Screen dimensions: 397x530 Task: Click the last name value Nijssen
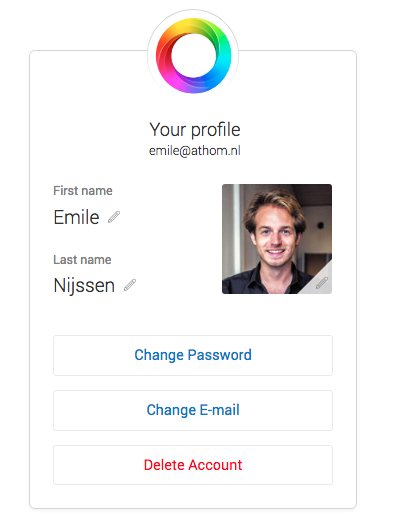coord(84,285)
